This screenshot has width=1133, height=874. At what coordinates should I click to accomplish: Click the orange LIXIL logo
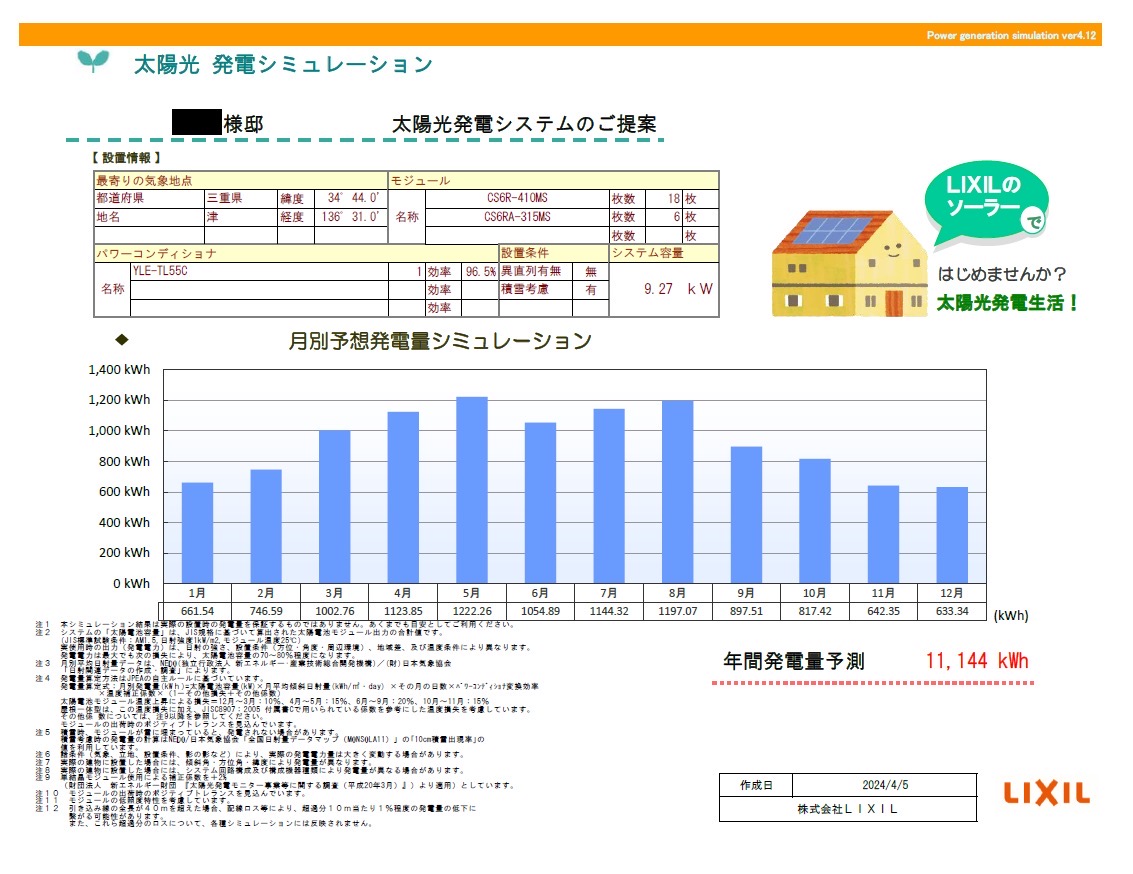pyautogui.click(x=1046, y=793)
